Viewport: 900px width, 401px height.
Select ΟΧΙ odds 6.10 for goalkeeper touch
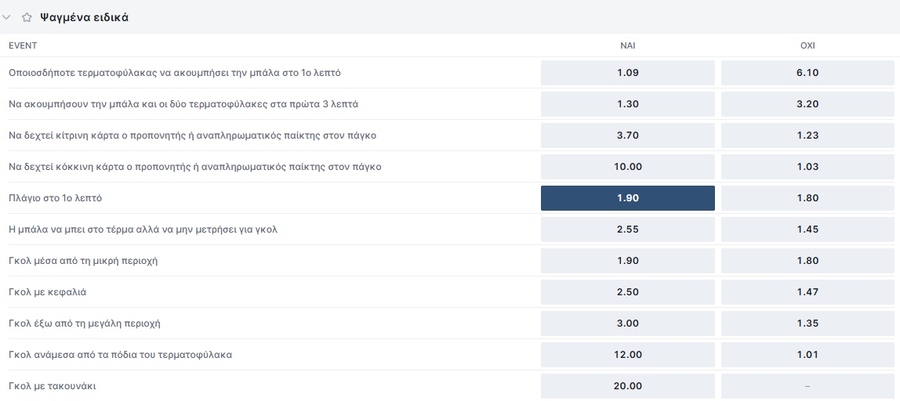[808, 73]
